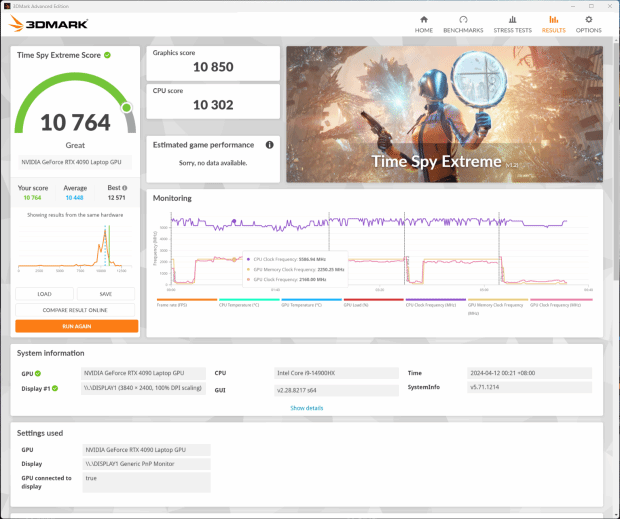Click the purple CPU clock marker on the monitoring graph
620x519 pixels.
[x=234, y=221]
